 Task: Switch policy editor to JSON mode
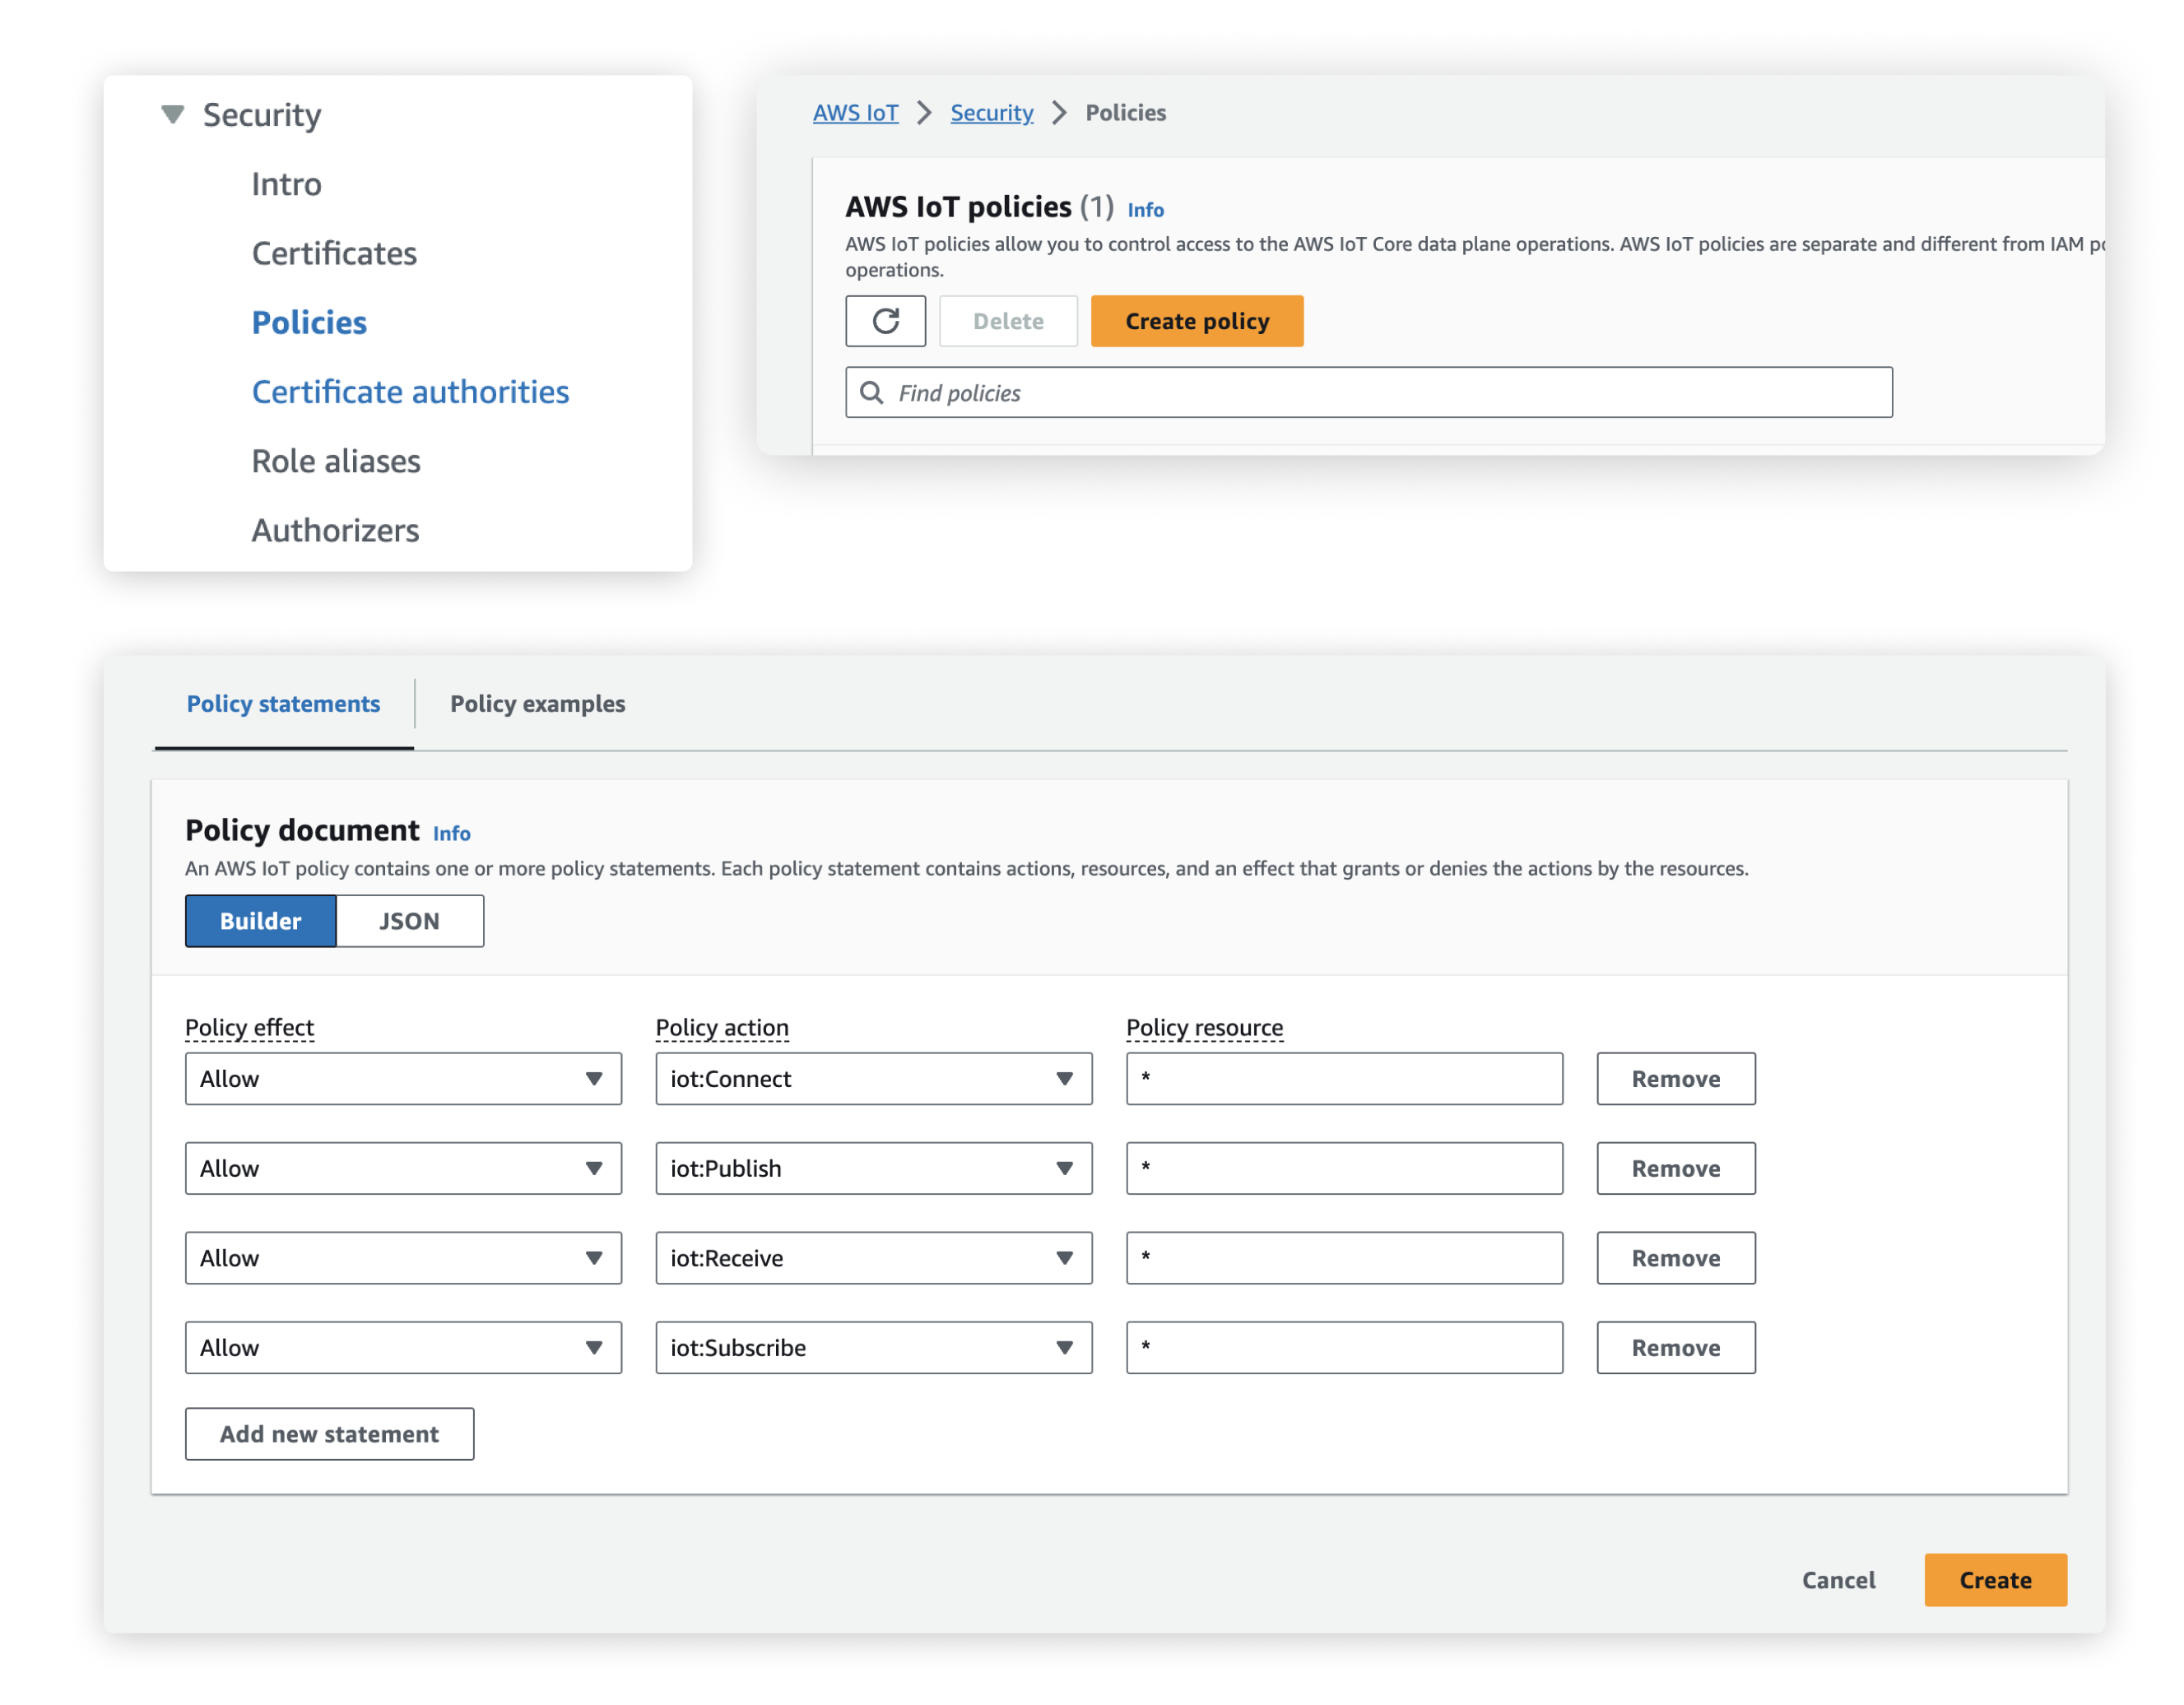tap(409, 921)
